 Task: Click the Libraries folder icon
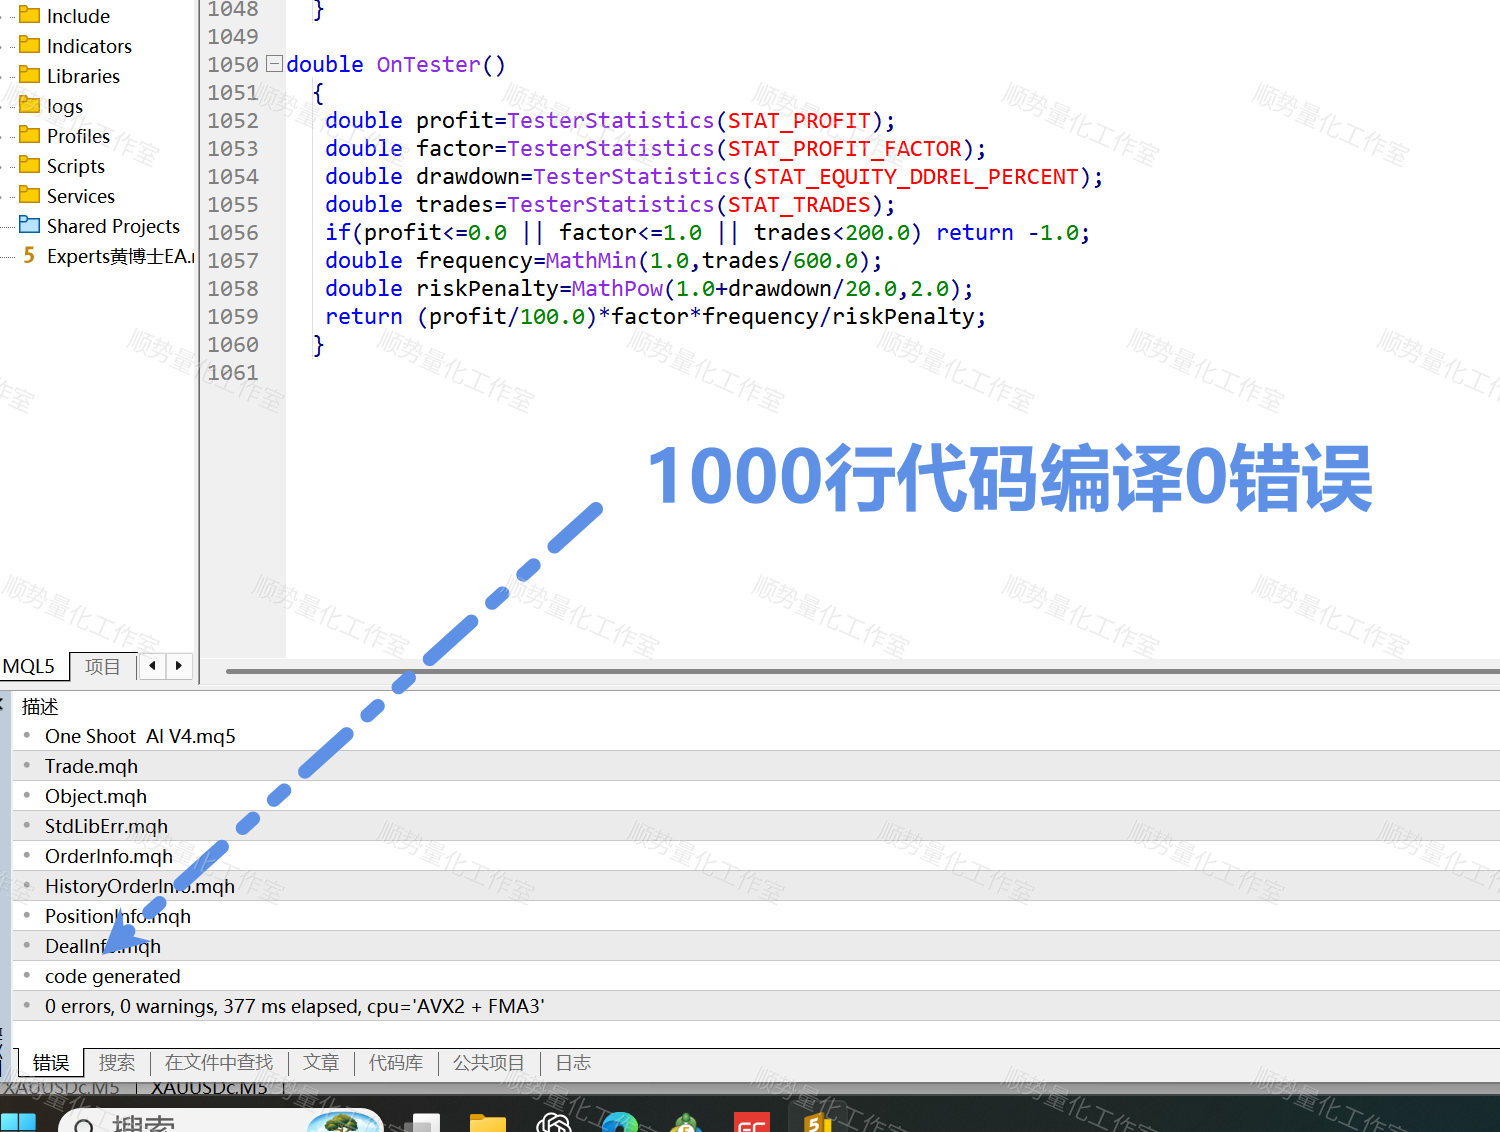pyautogui.click(x=30, y=75)
